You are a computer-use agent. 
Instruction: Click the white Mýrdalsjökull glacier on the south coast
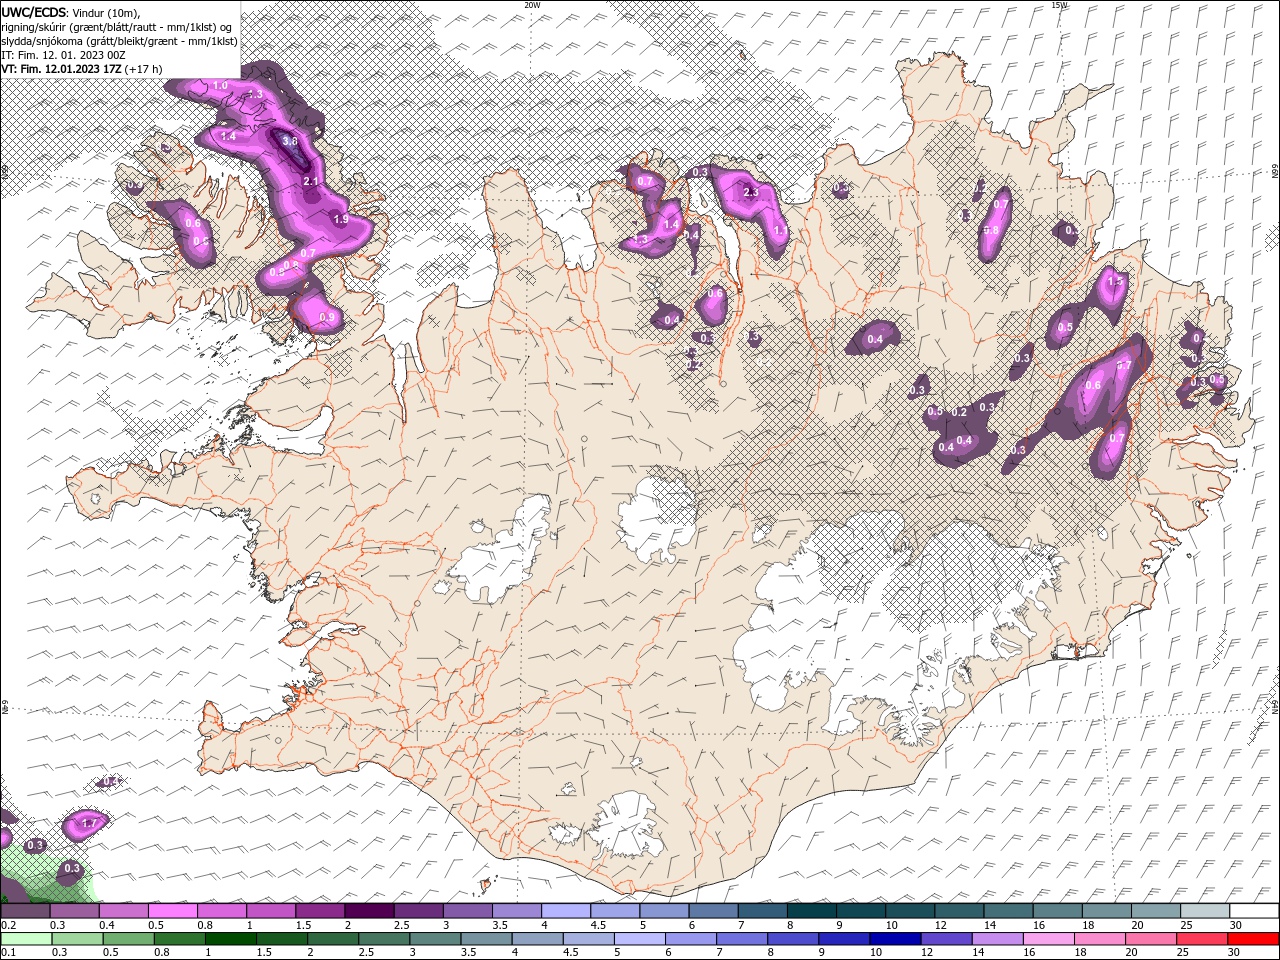click(x=625, y=827)
